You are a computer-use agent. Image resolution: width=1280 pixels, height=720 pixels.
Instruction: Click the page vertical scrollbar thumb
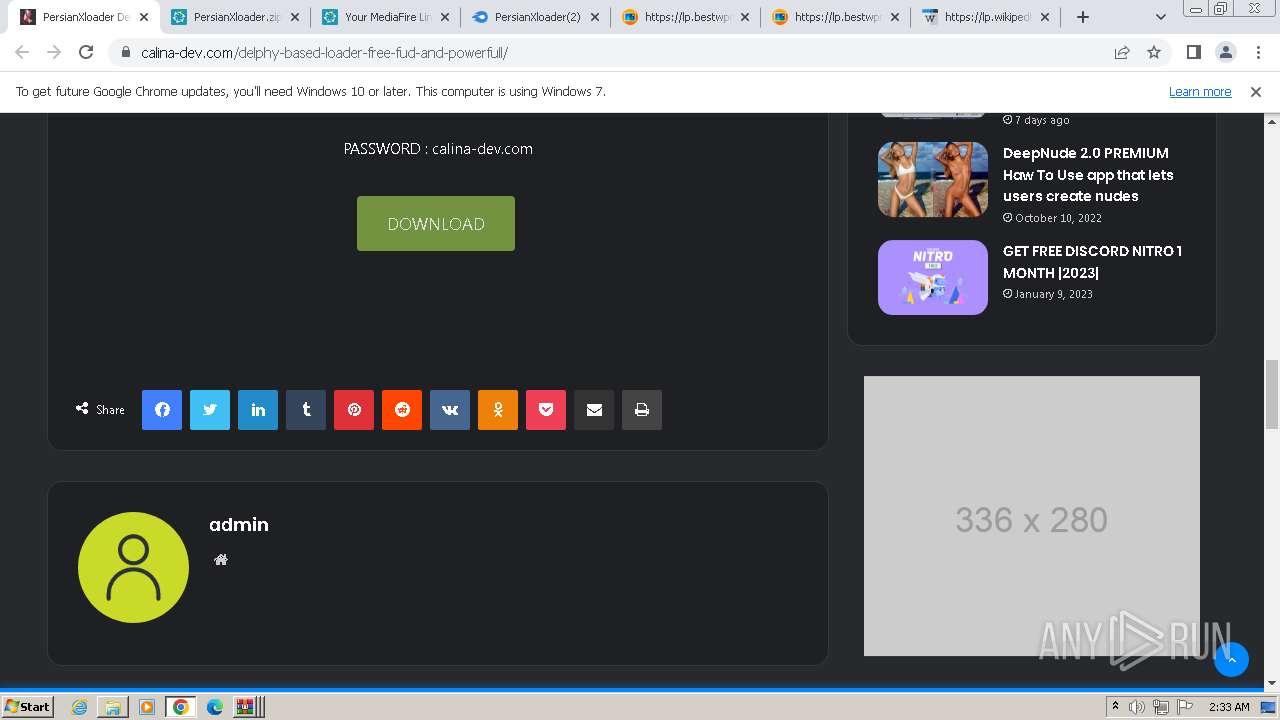pyautogui.click(x=1272, y=395)
